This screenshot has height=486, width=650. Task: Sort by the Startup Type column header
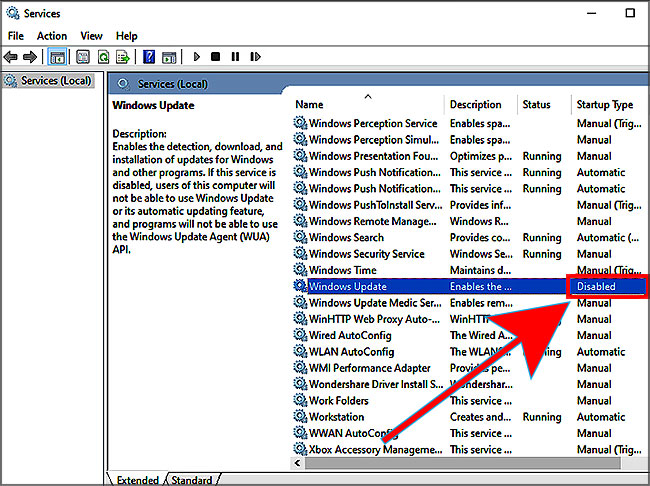pyautogui.click(x=605, y=104)
